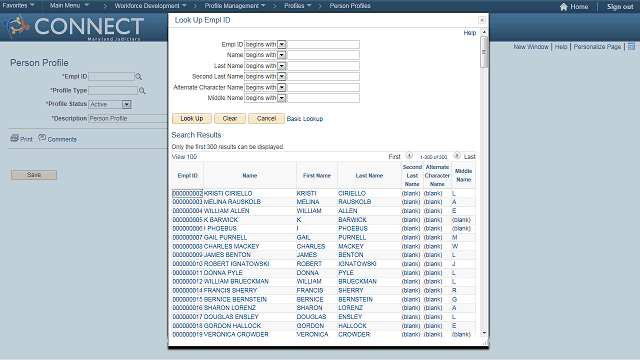Open Empl ID operator dropdown
This screenshot has width=640, height=360.
pyautogui.click(x=282, y=44)
